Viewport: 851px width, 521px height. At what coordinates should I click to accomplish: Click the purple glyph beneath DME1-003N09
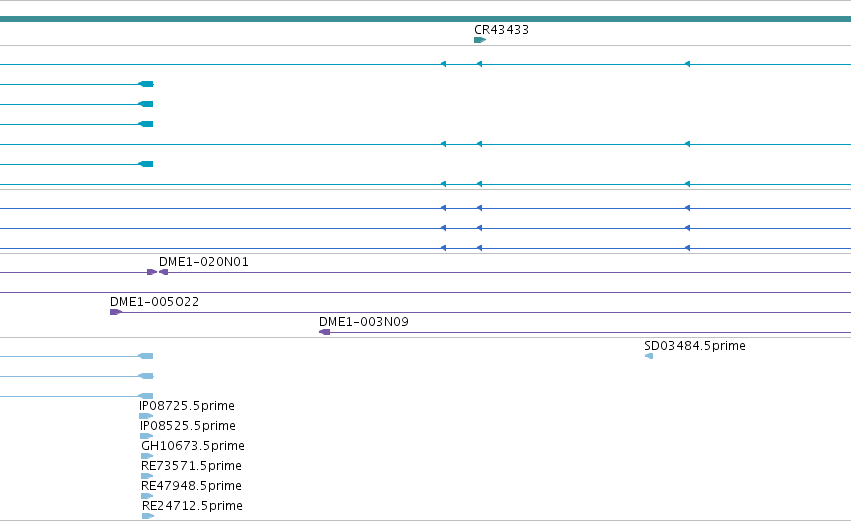[325, 332]
